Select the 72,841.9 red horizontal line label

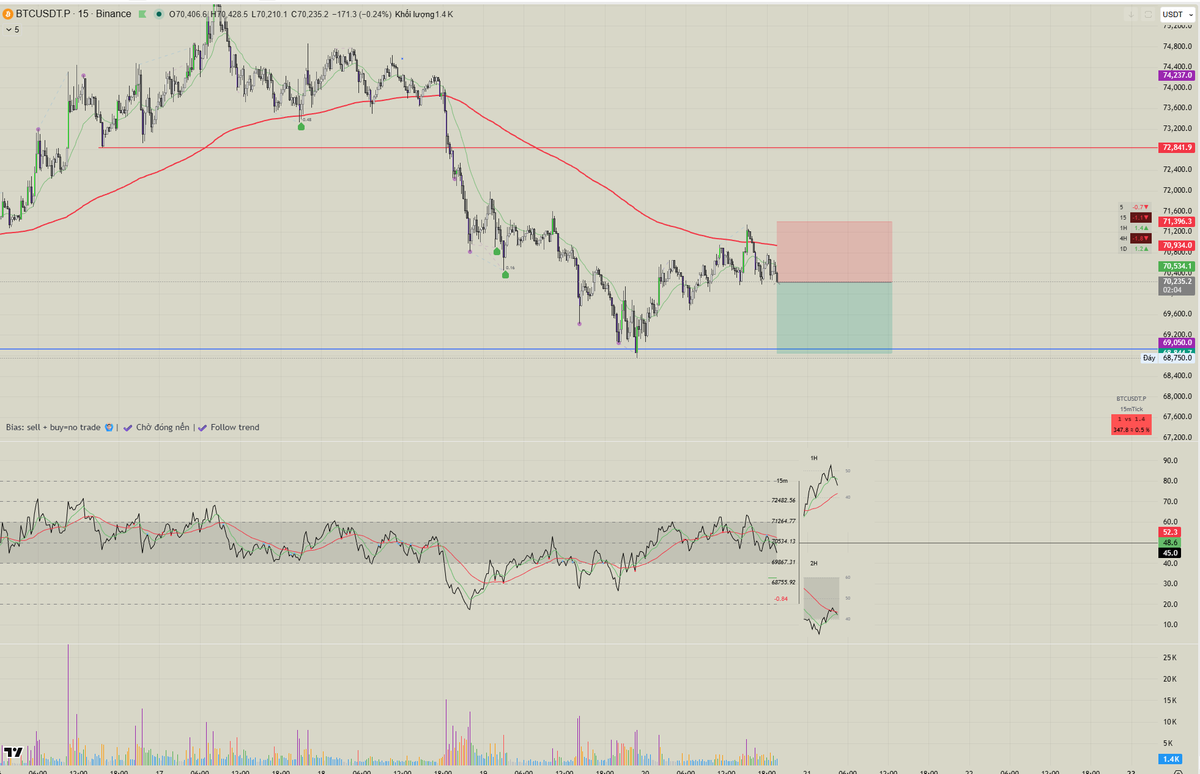1177,148
